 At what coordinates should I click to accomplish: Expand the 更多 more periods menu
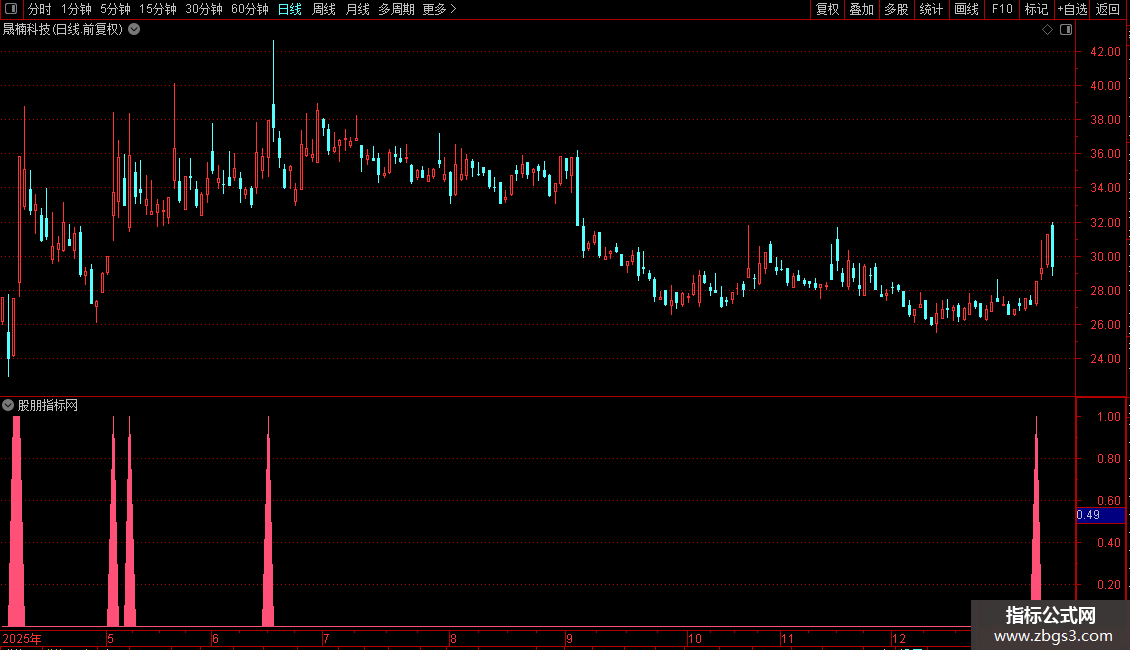click(x=440, y=9)
